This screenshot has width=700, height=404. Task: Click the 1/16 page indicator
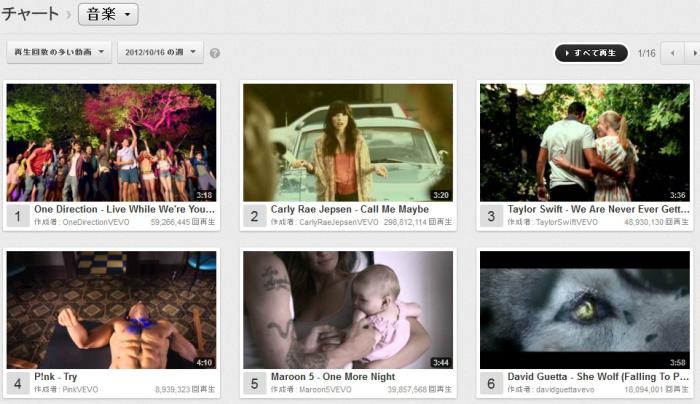point(646,53)
